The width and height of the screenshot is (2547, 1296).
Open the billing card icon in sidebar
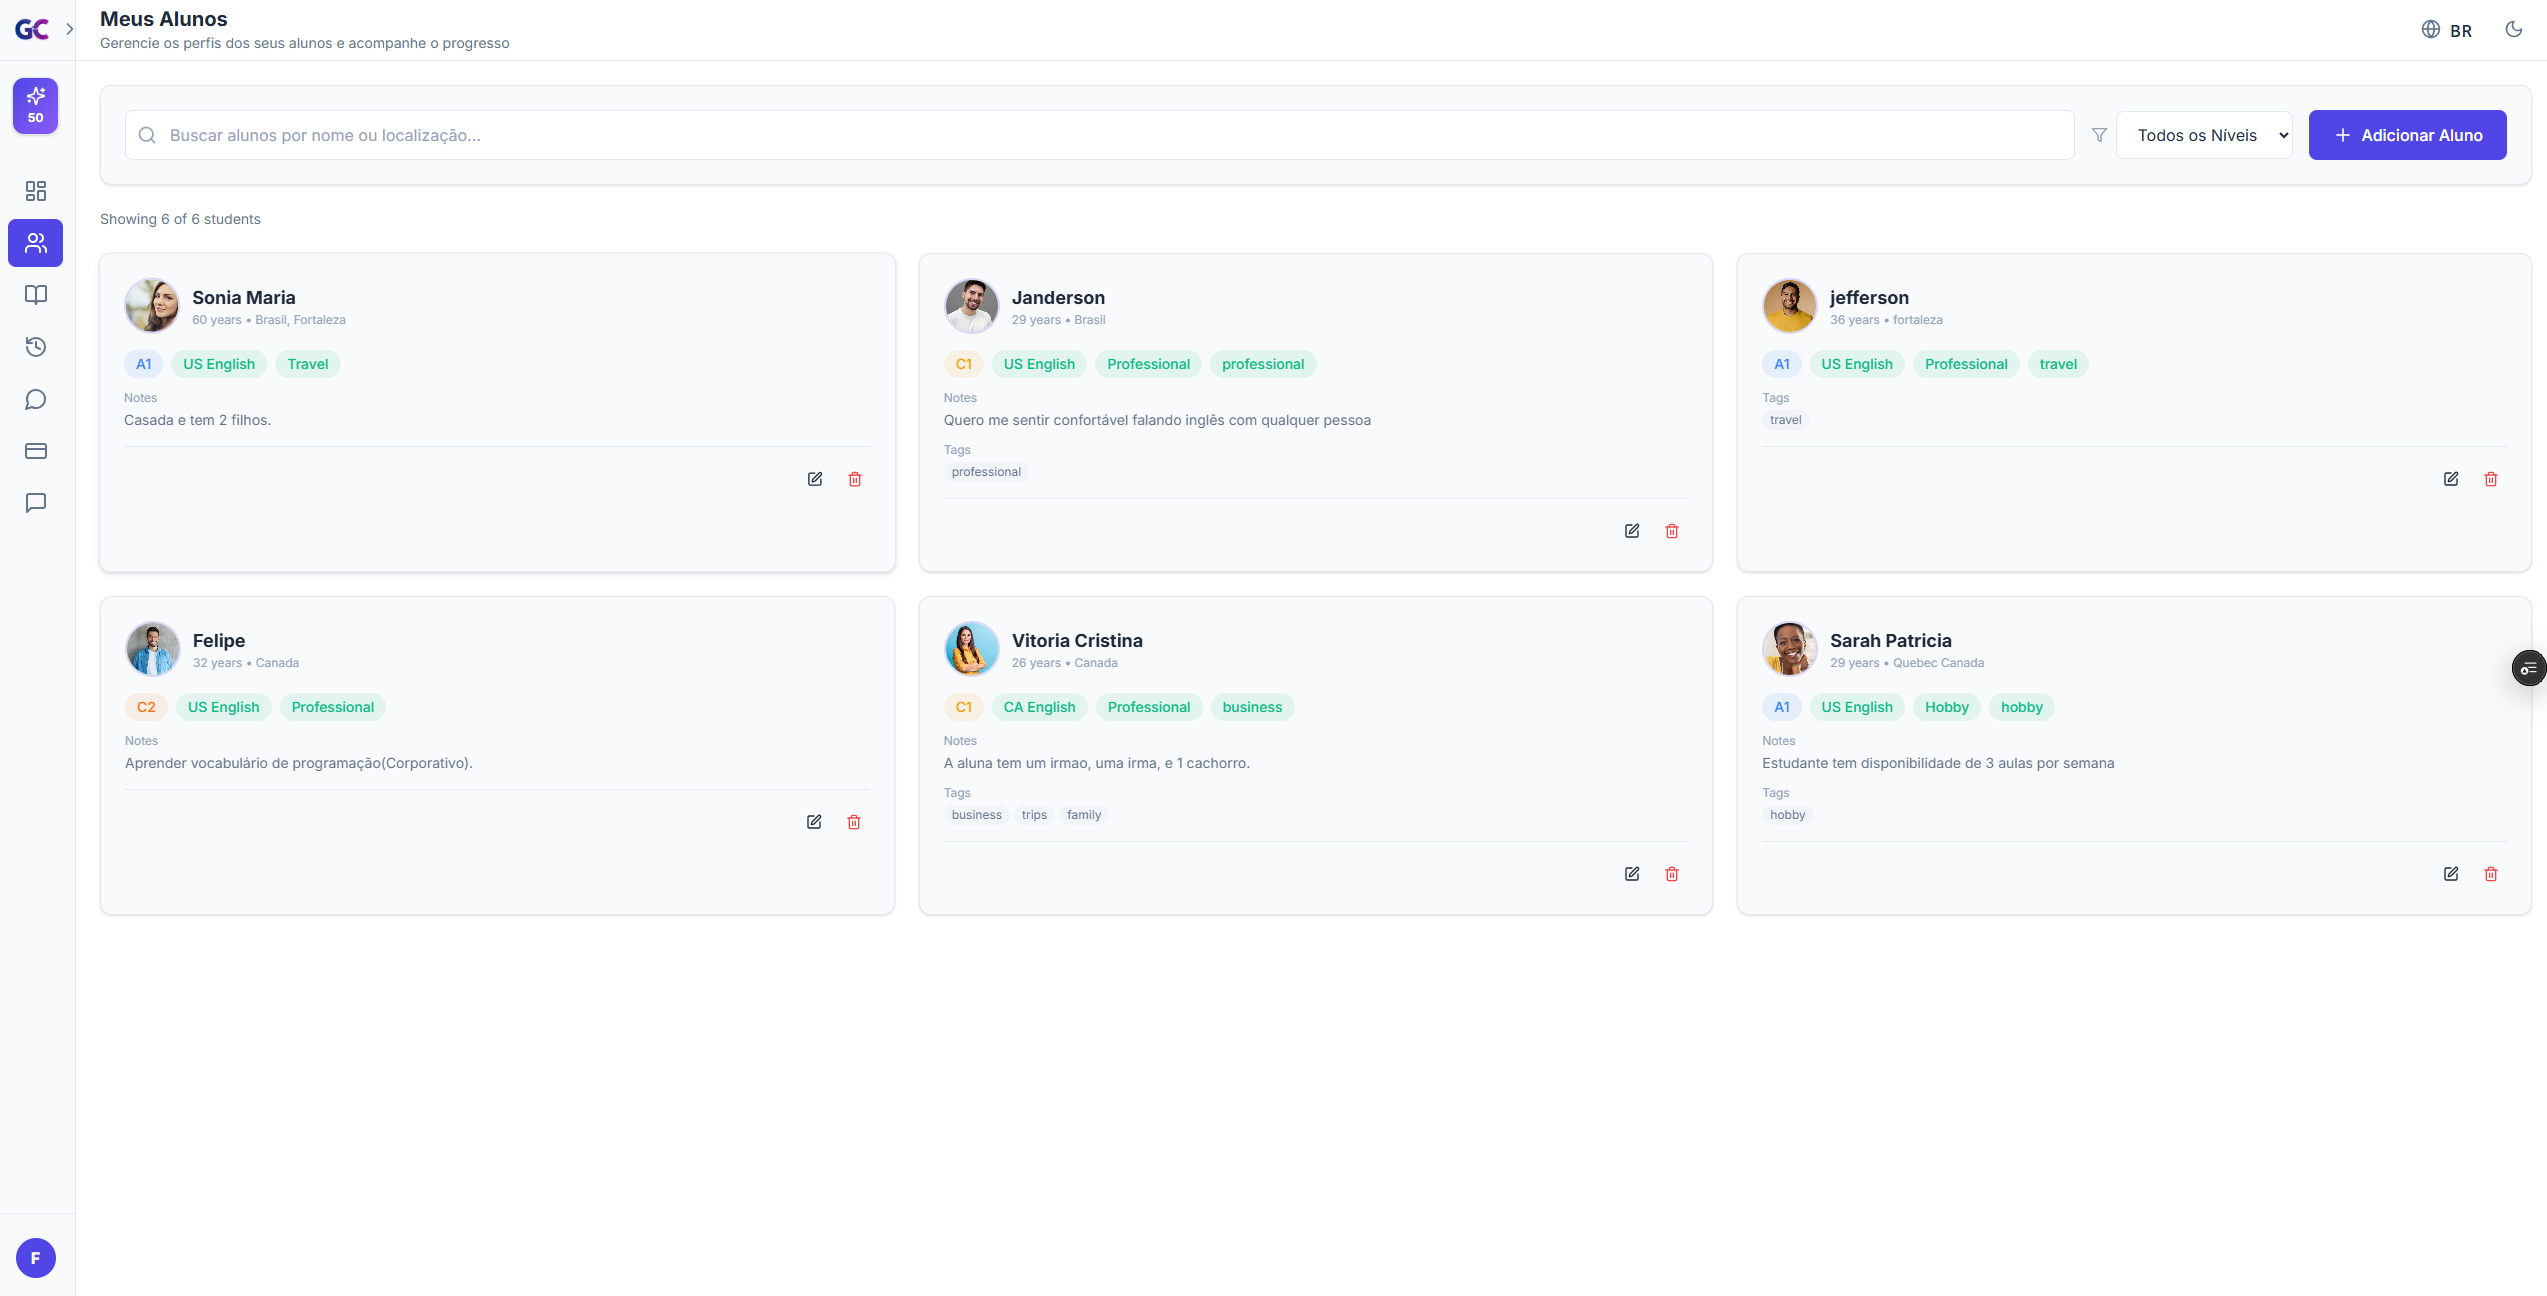[36, 451]
